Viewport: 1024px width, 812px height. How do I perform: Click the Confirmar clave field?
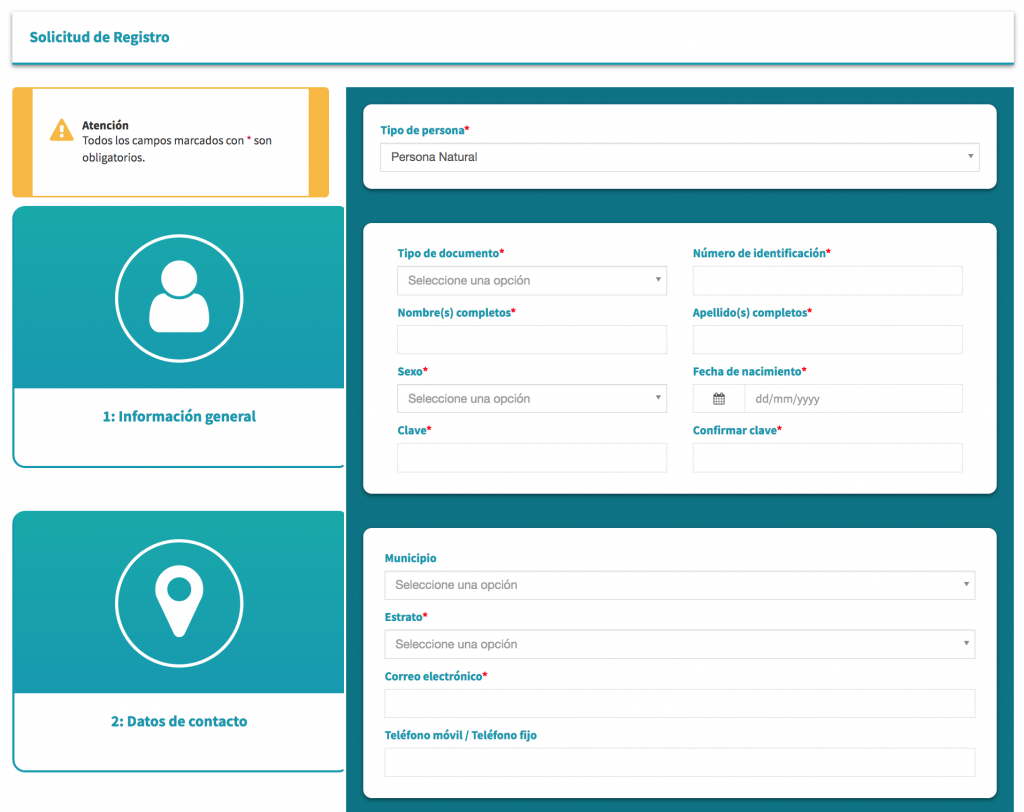coord(827,458)
